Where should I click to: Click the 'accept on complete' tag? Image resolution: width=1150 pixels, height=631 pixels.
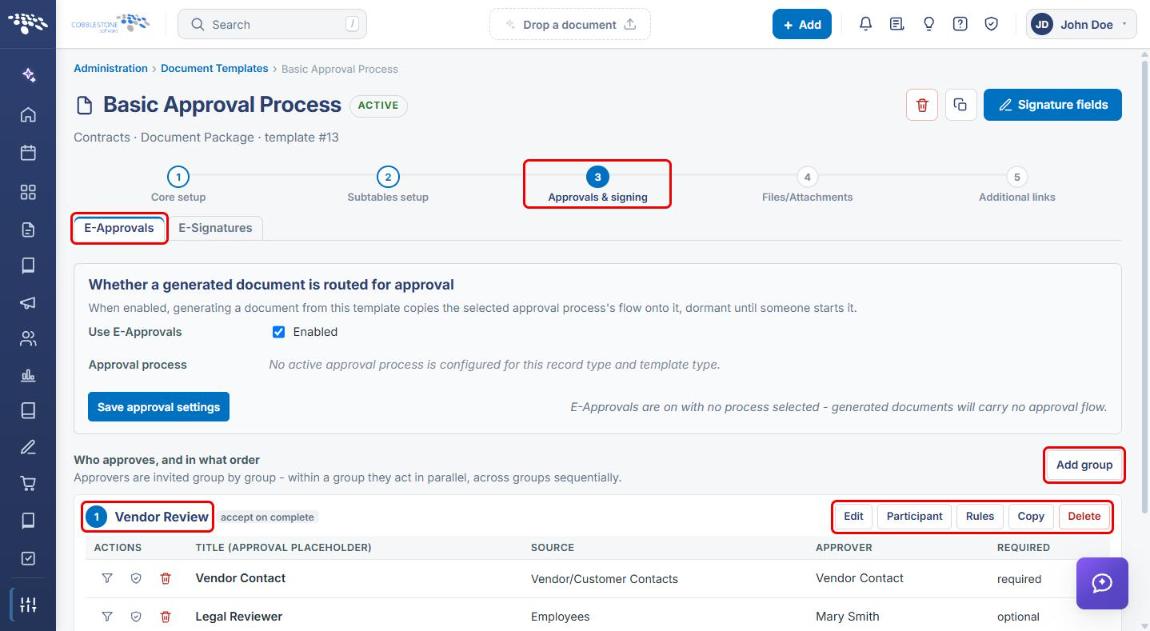(x=267, y=517)
